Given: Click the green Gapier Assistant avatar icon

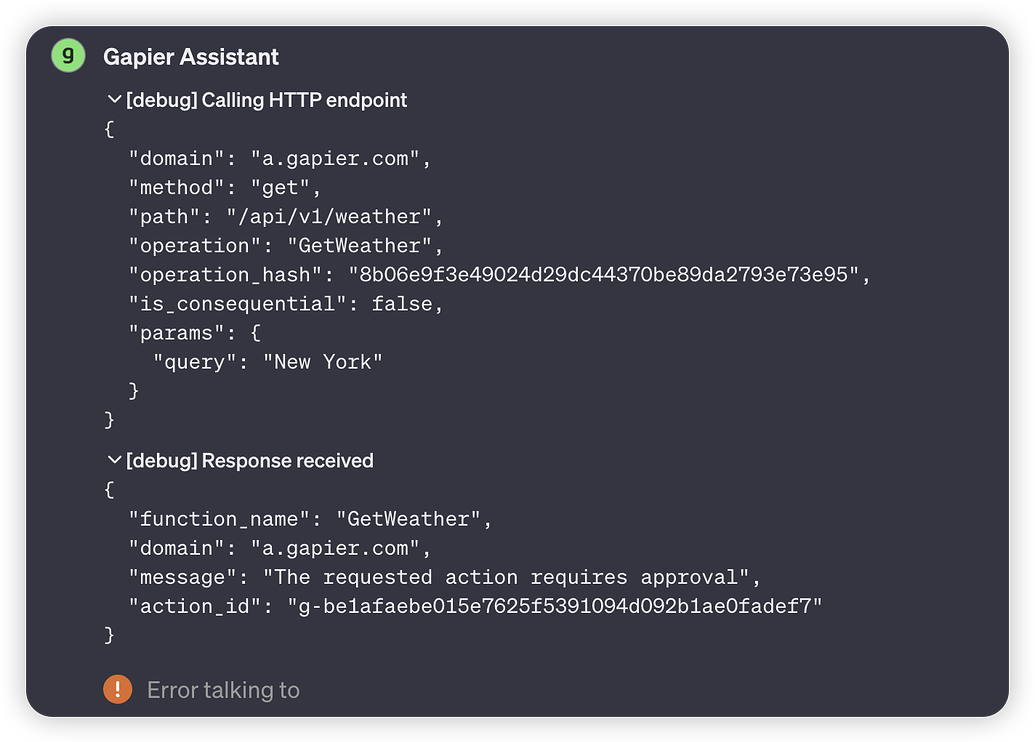Looking at the screenshot, I should point(67,56).
